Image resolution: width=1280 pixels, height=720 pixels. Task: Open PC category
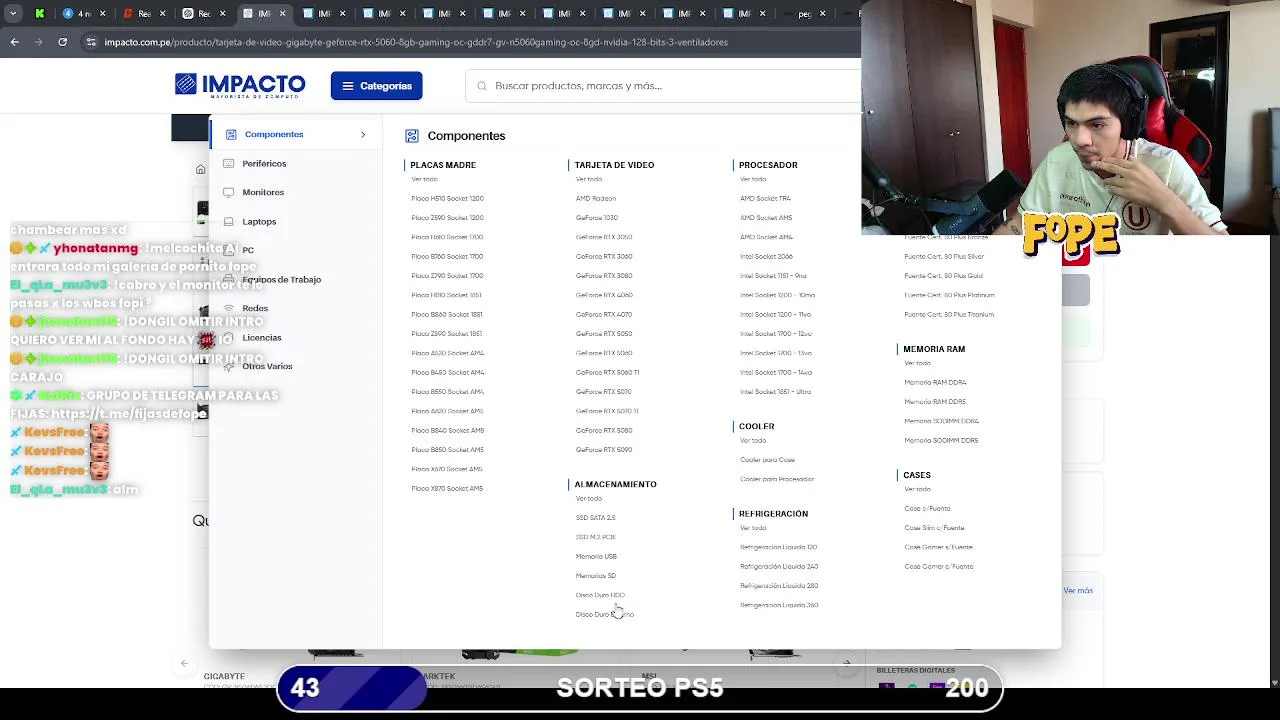pos(248,250)
